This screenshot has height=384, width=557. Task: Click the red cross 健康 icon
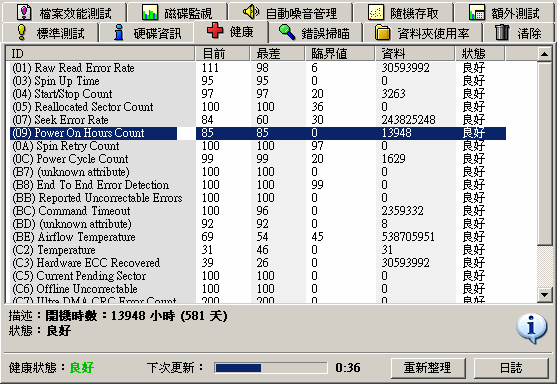tap(215, 31)
